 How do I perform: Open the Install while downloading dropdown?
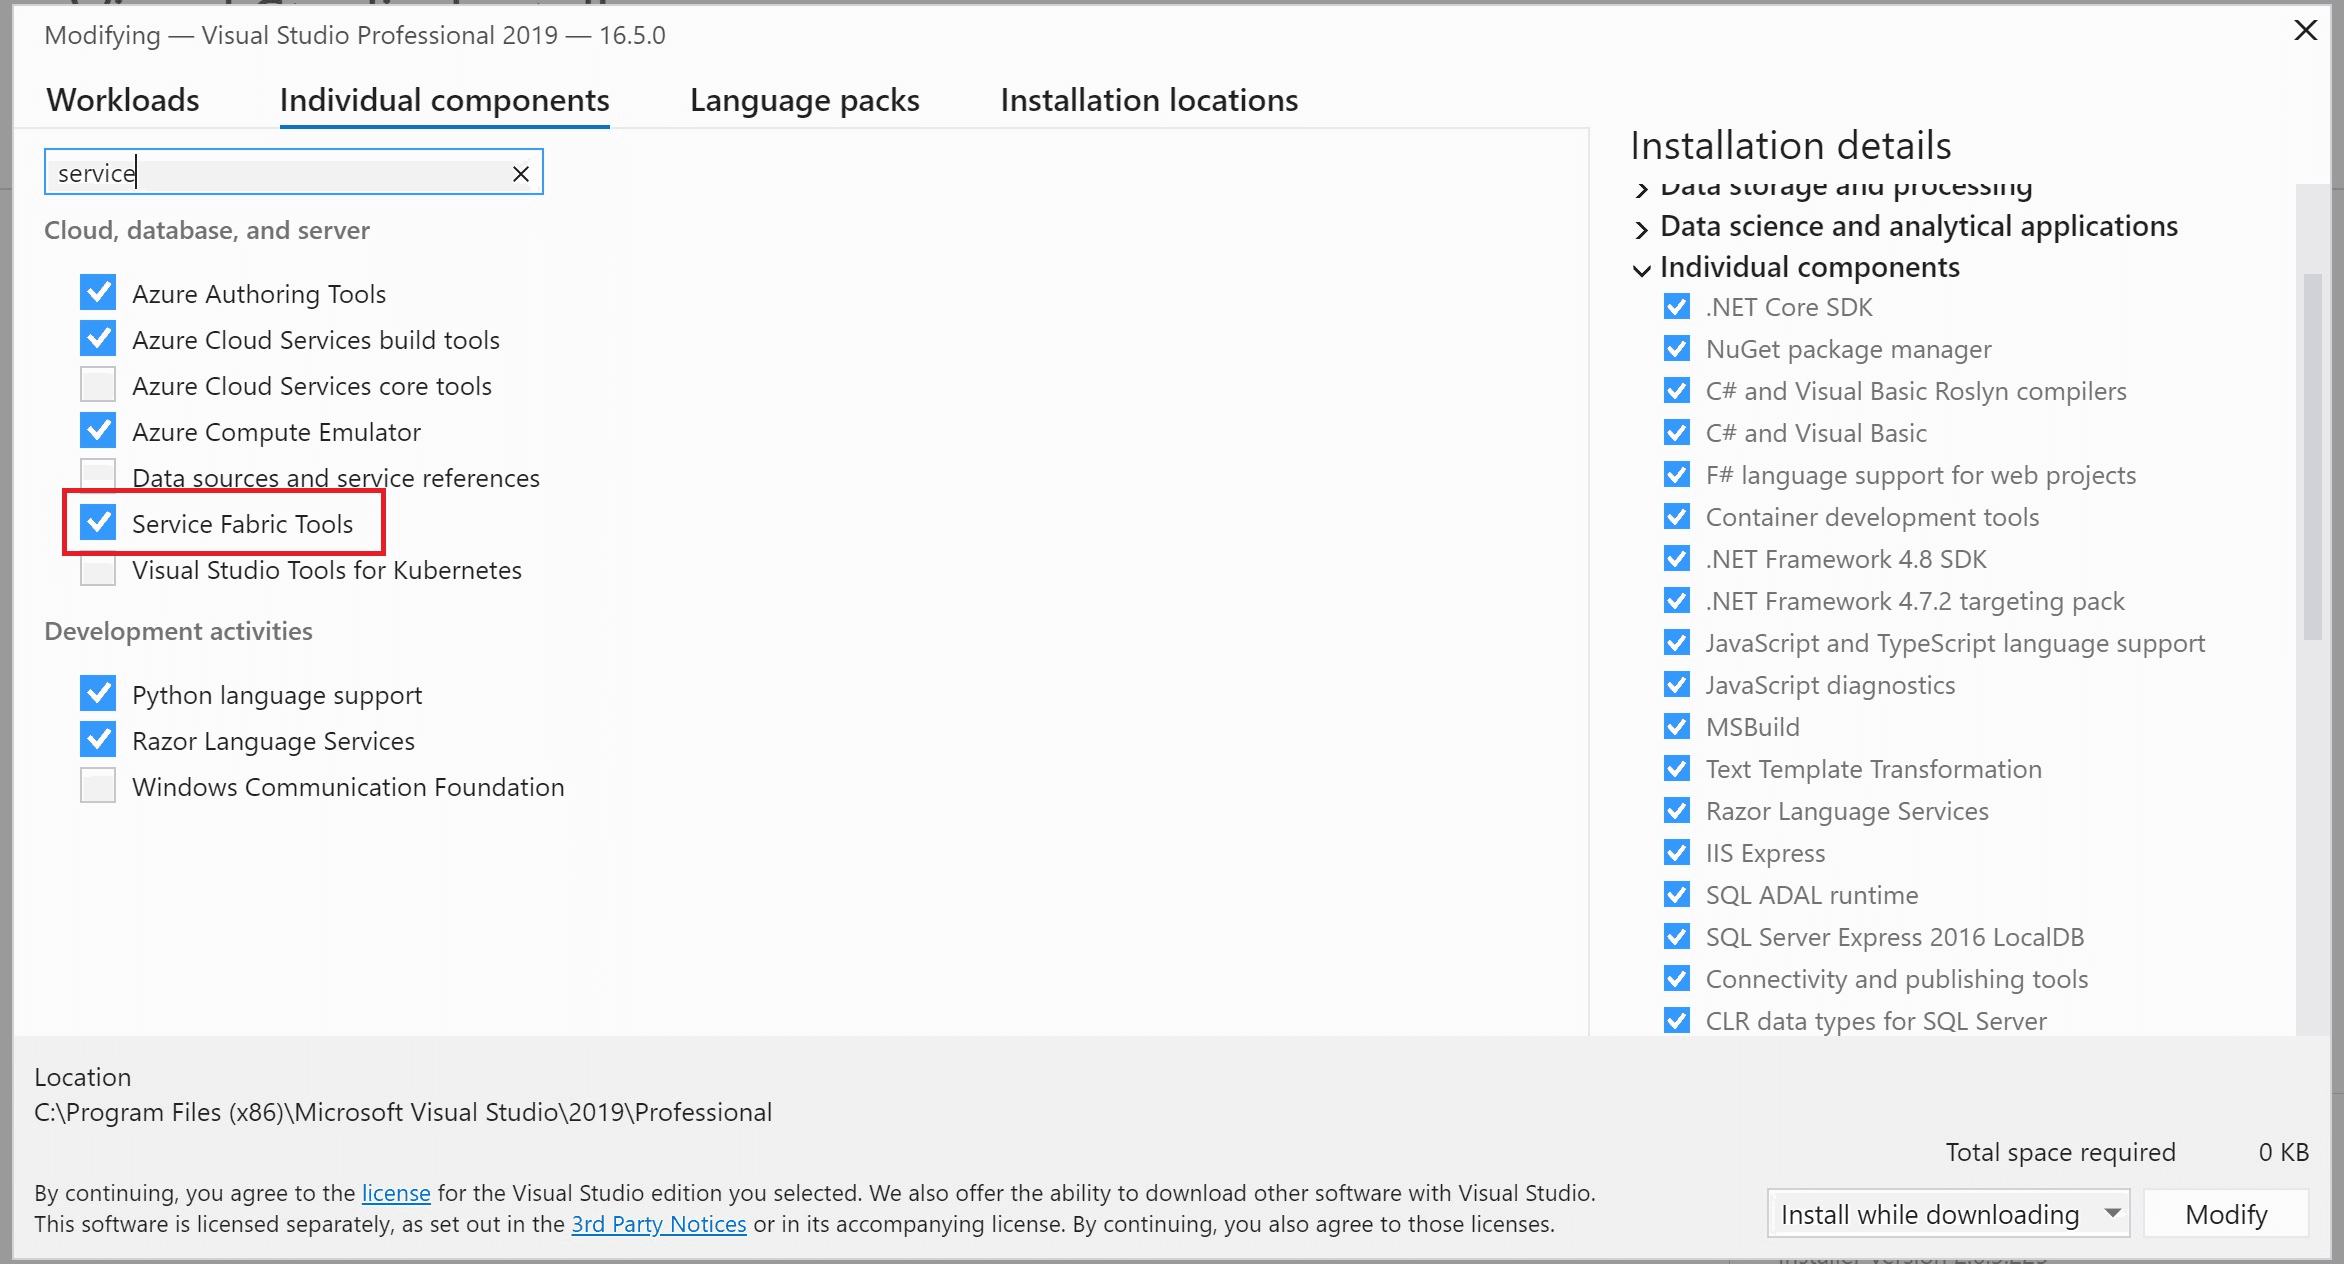tap(1946, 1213)
